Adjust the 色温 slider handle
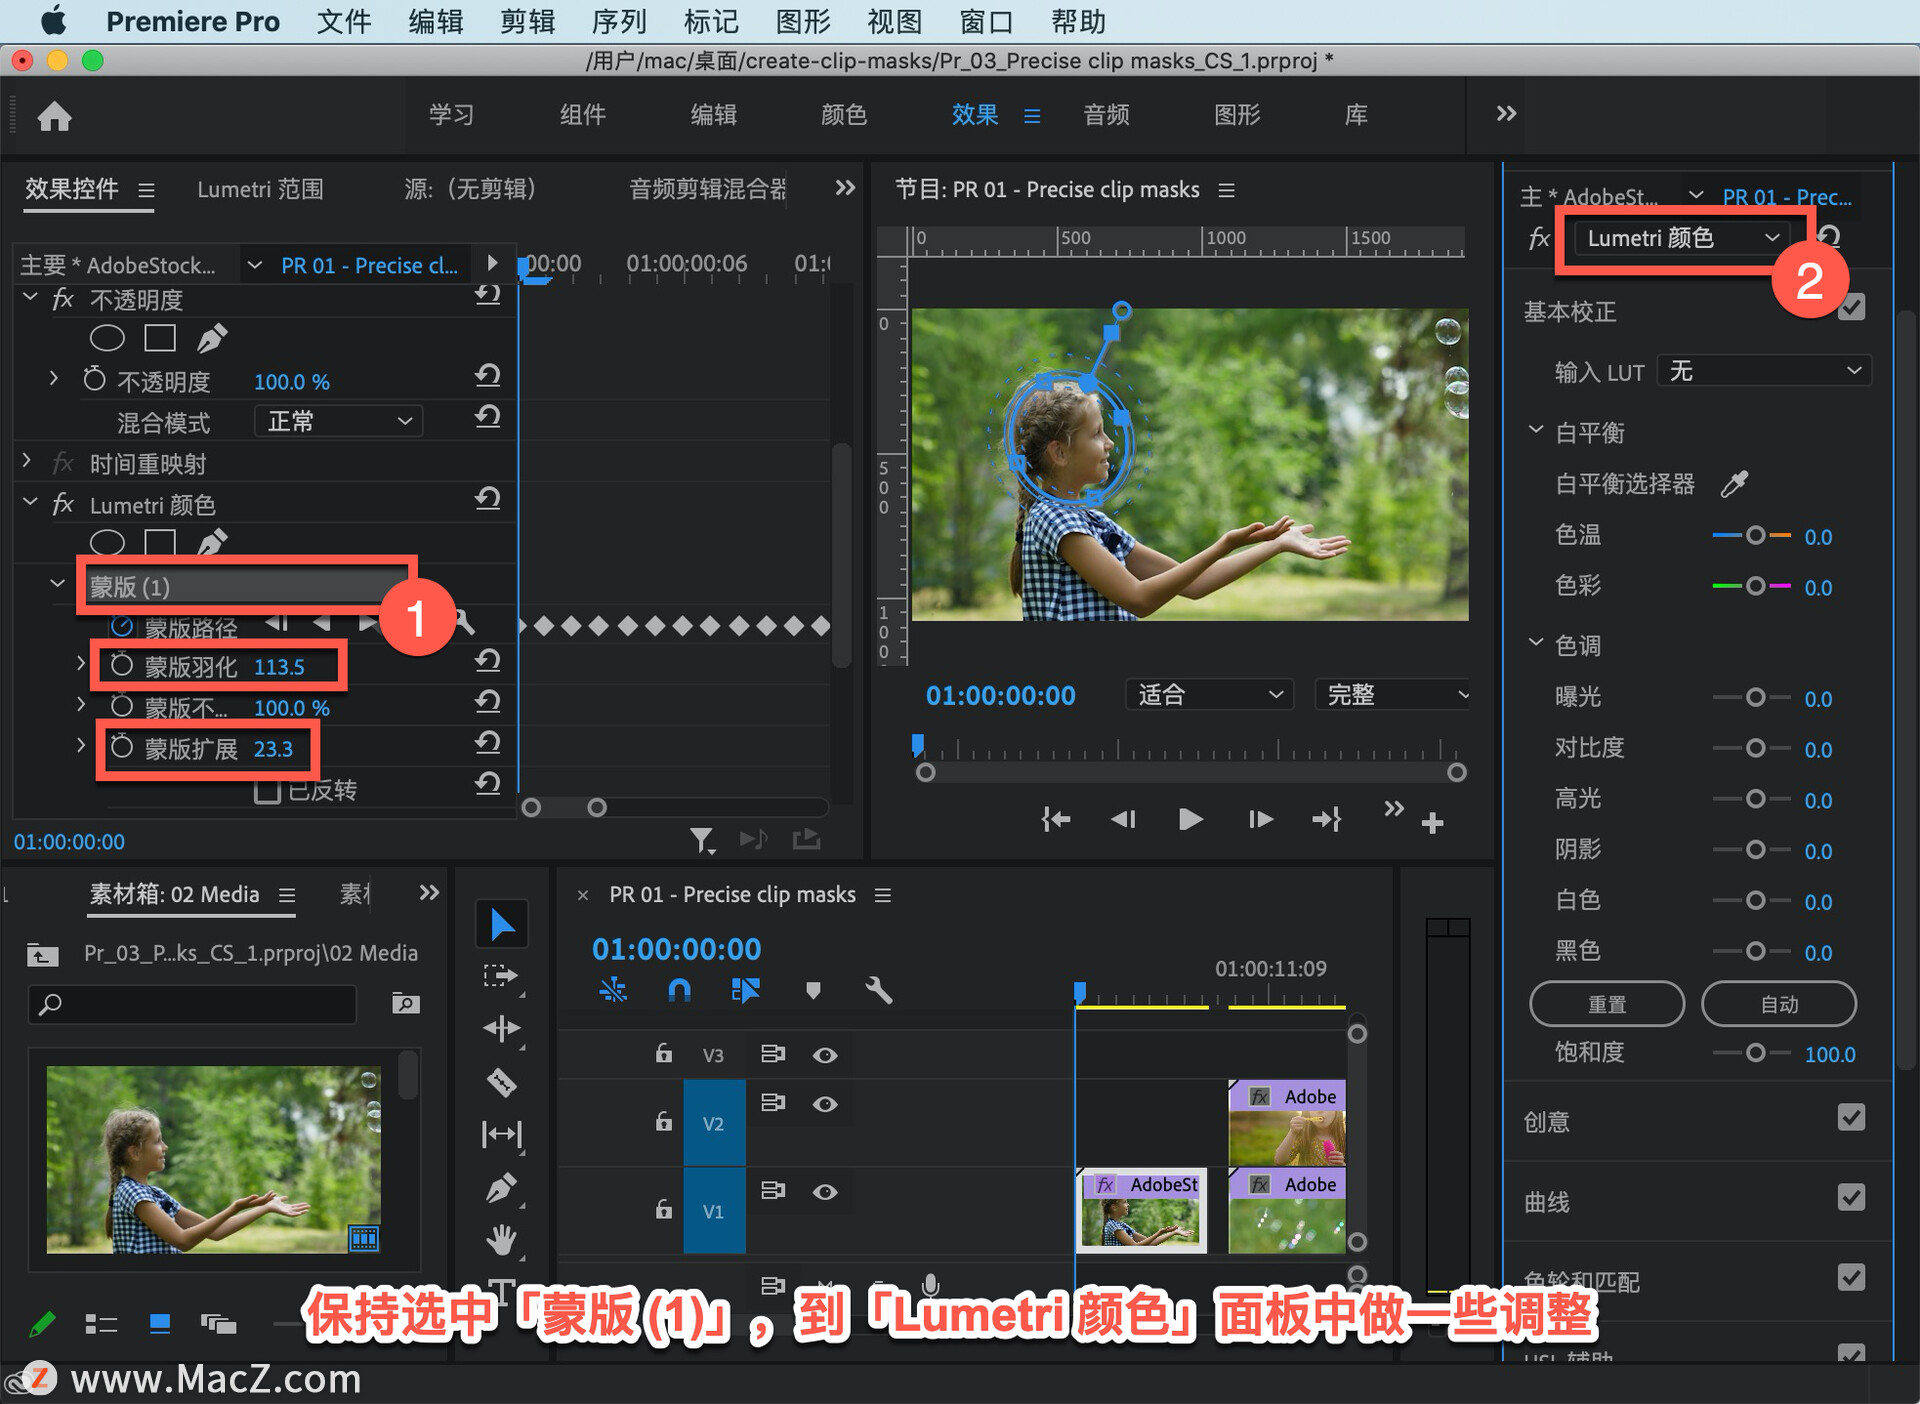Image resolution: width=1920 pixels, height=1404 pixels. coord(1755,535)
